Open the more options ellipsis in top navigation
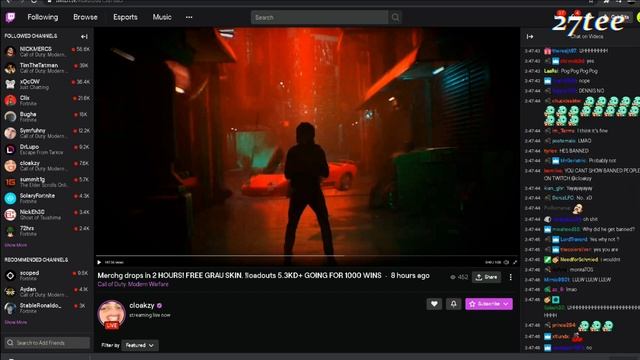The image size is (640, 360). (x=189, y=17)
